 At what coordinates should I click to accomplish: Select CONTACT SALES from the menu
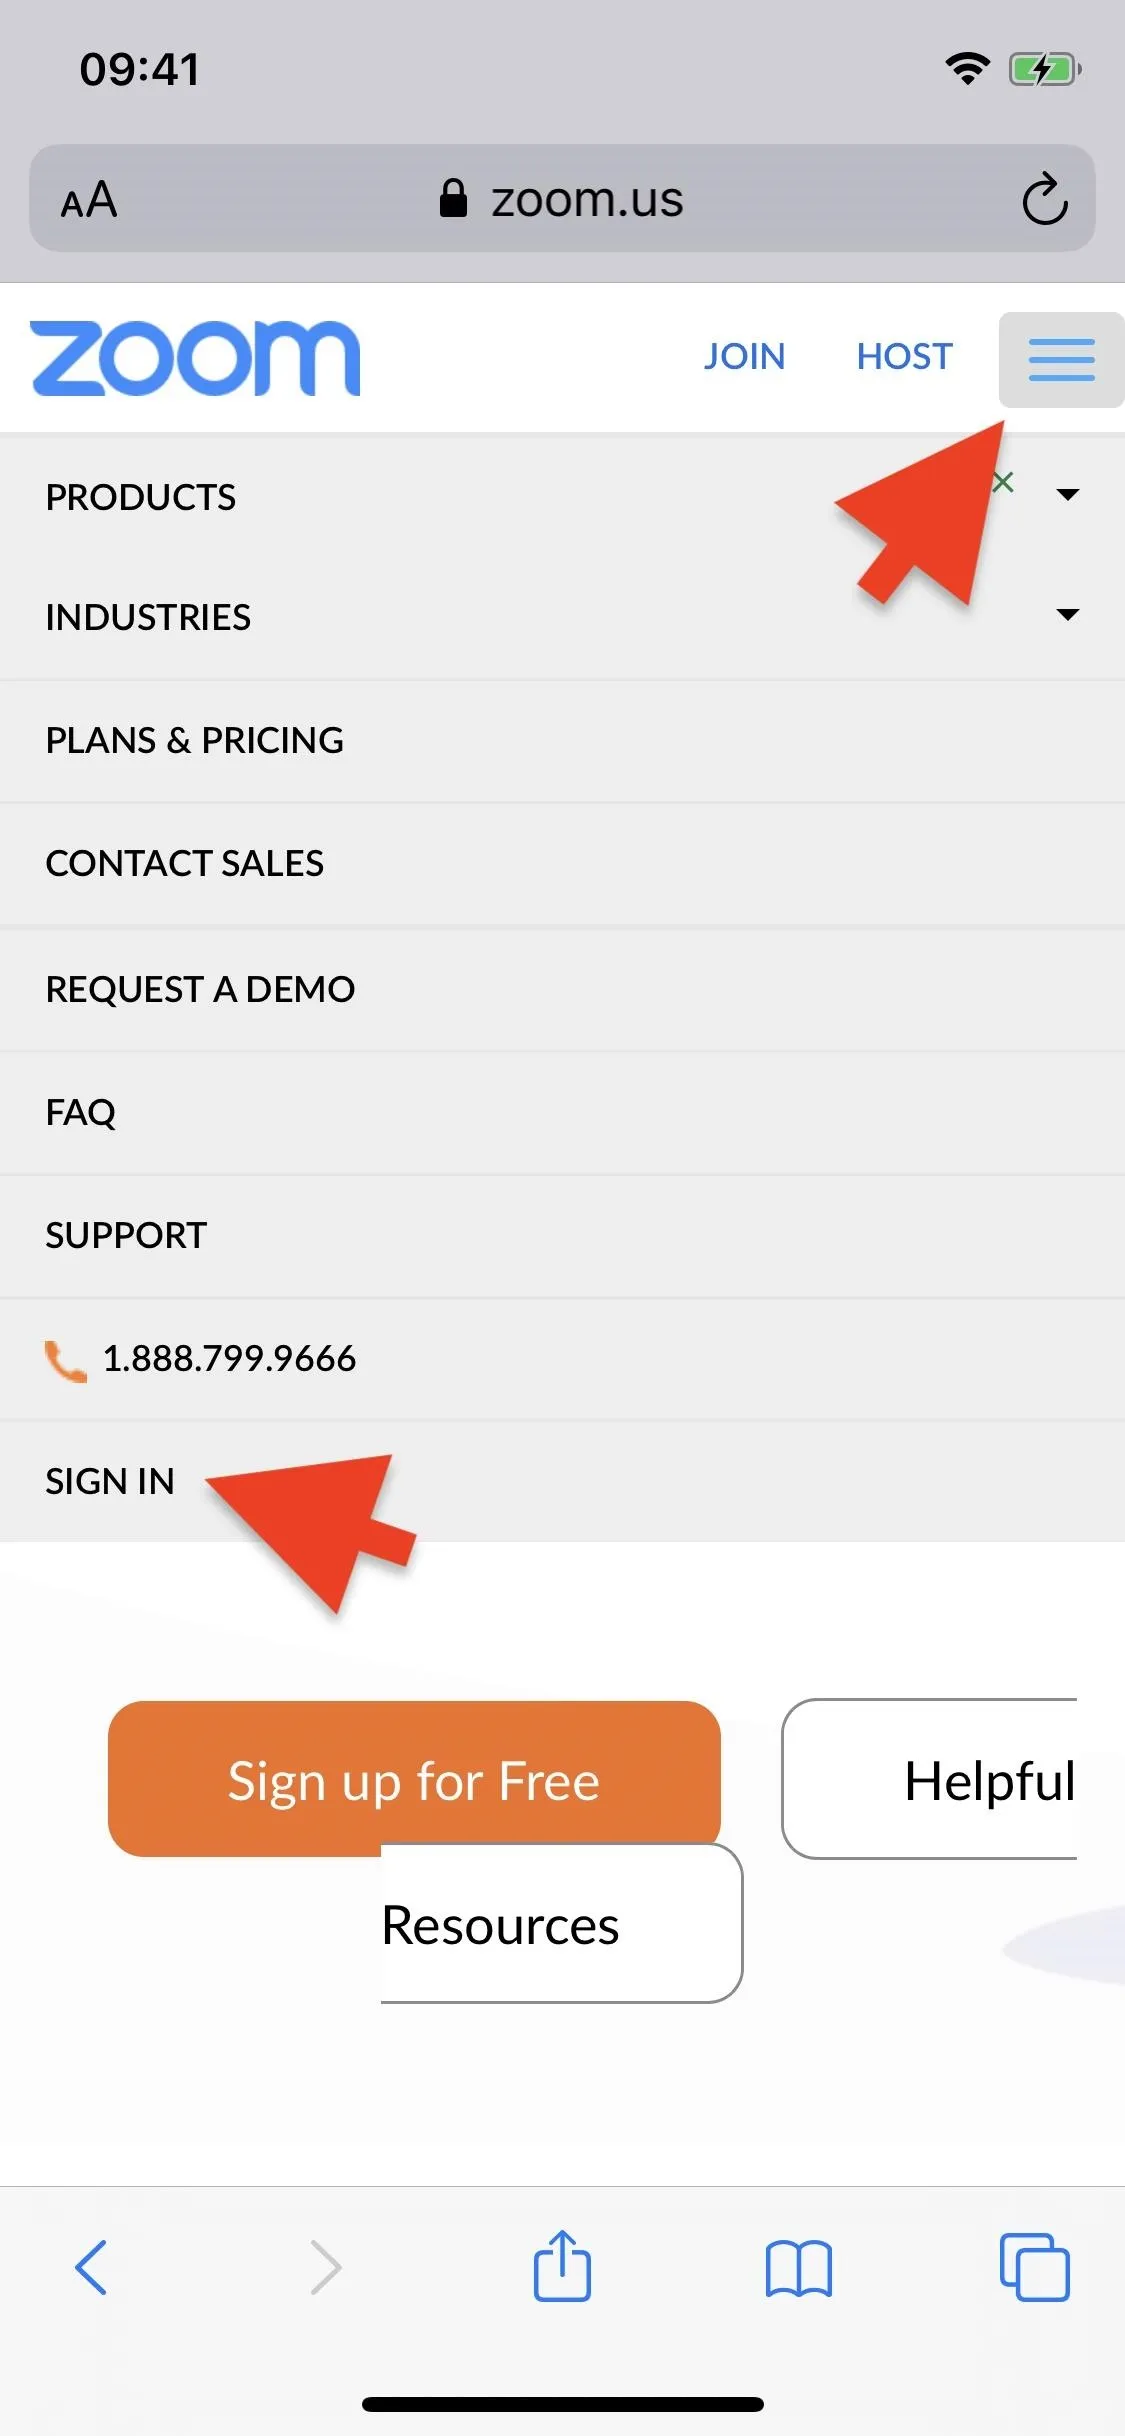[562, 864]
